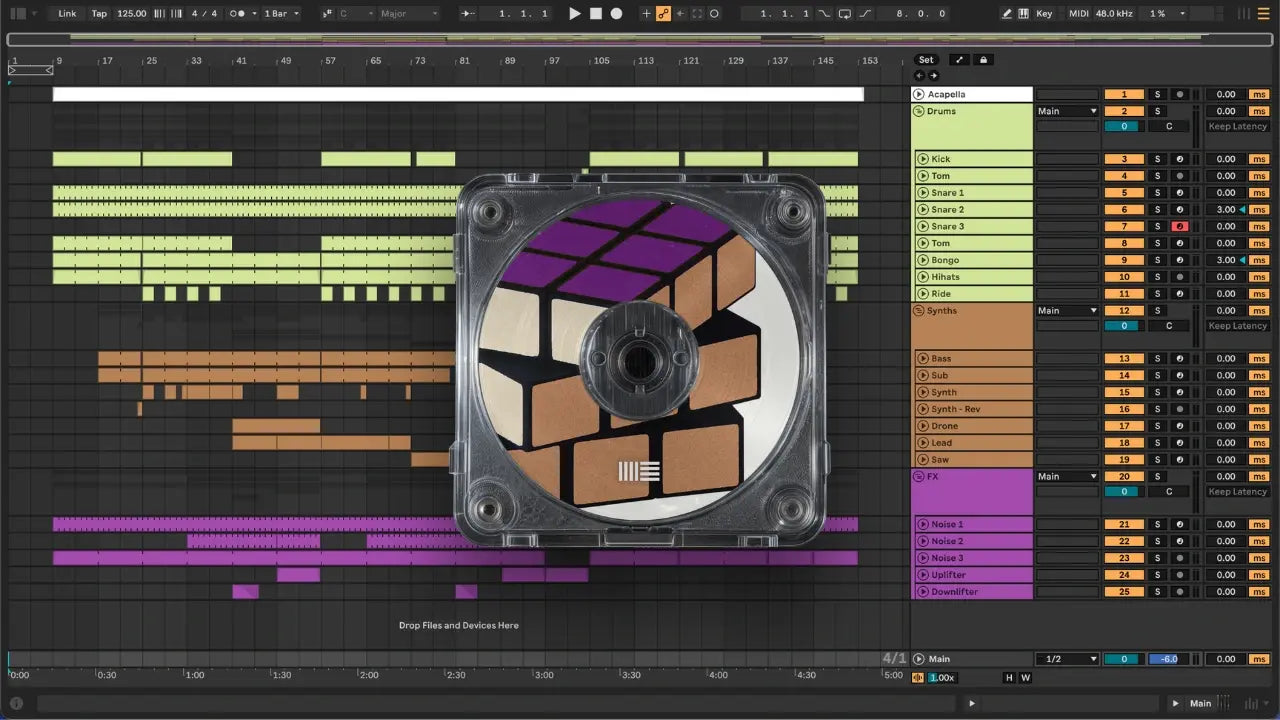Open the 1 Bar quantization dropdown
Image resolution: width=1280 pixels, height=720 pixels.
tap(281, 14)
